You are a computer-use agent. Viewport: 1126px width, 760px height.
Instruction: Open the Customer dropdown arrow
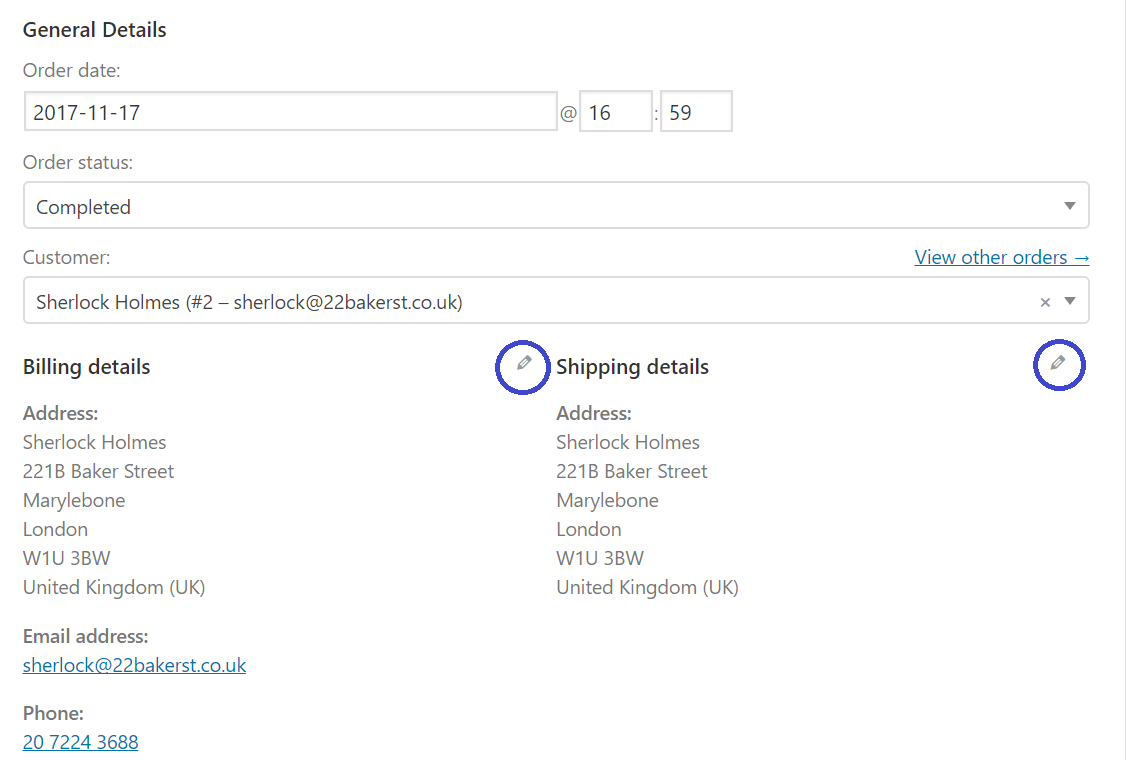click(x=1070, y=301)
